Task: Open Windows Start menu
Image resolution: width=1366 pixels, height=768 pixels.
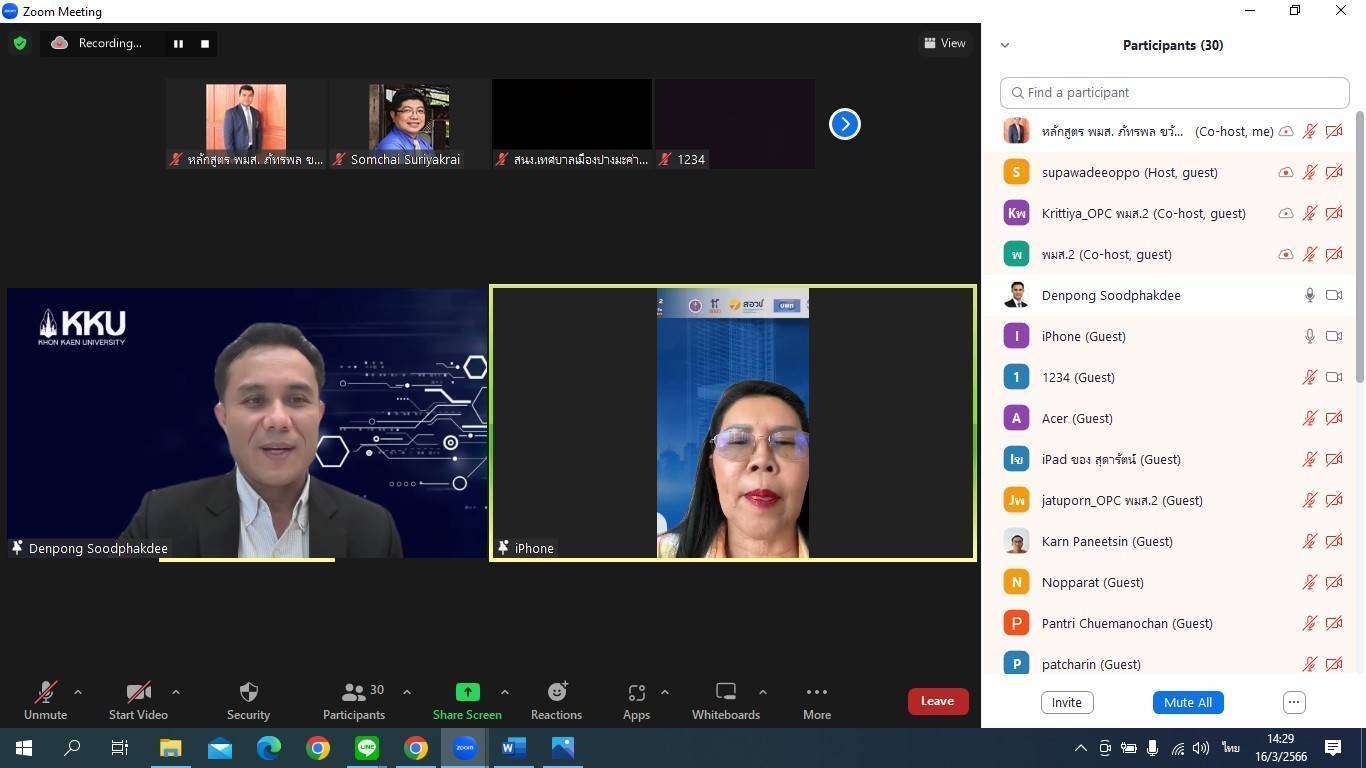Action: tap(23, 748)
